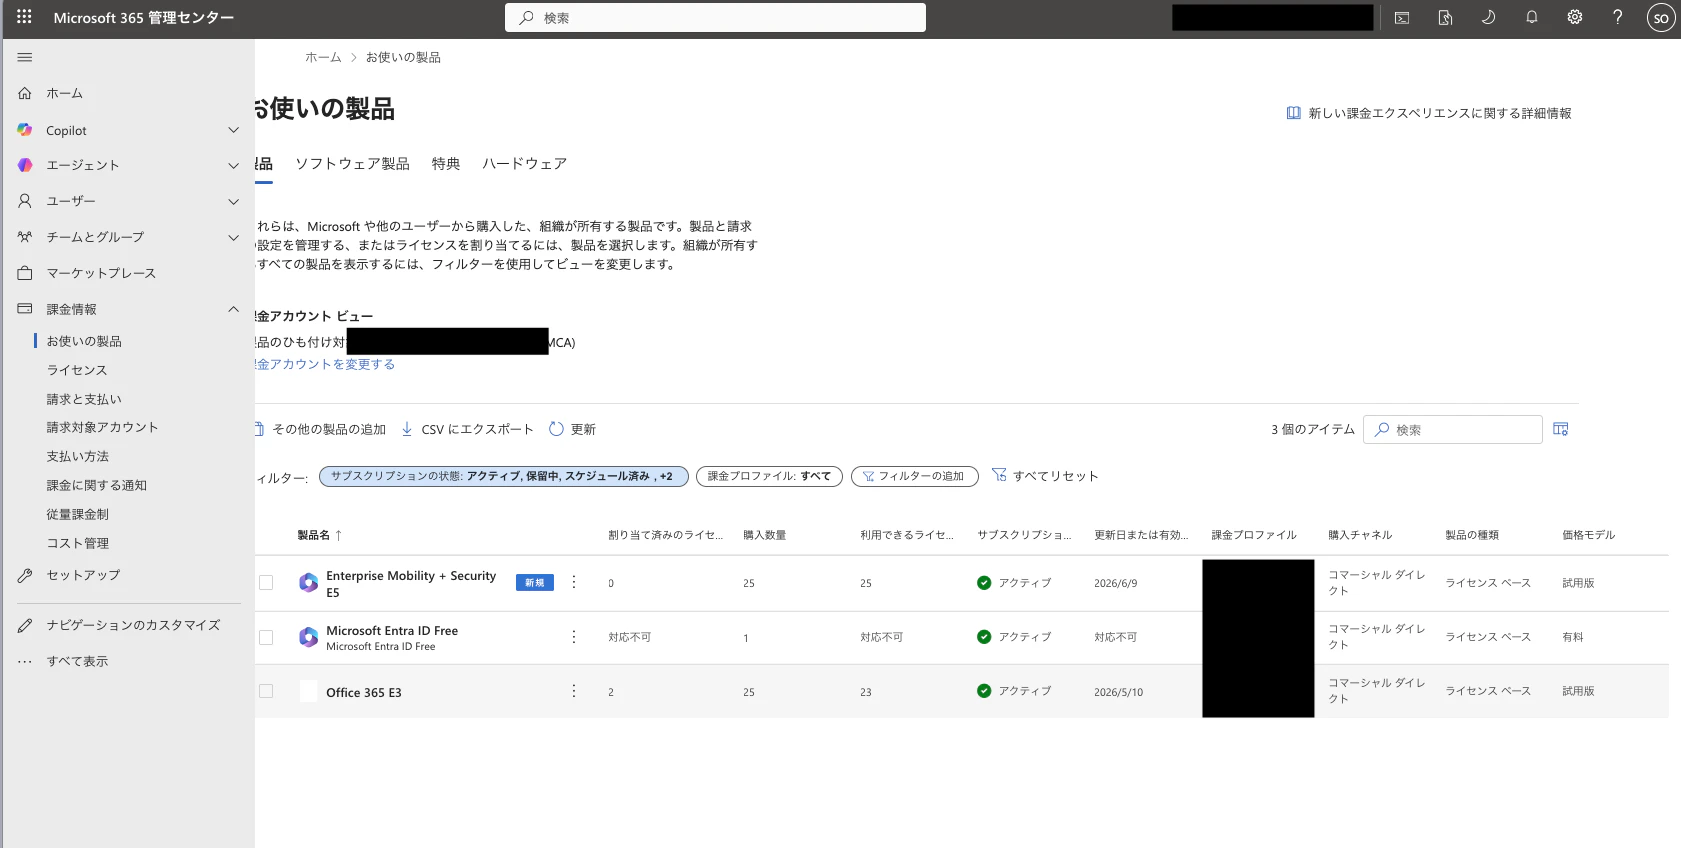Screen dimensions: 1681x848
Task: Click the Enterprise Mobility product icon
Action: [x=309, y=582]
